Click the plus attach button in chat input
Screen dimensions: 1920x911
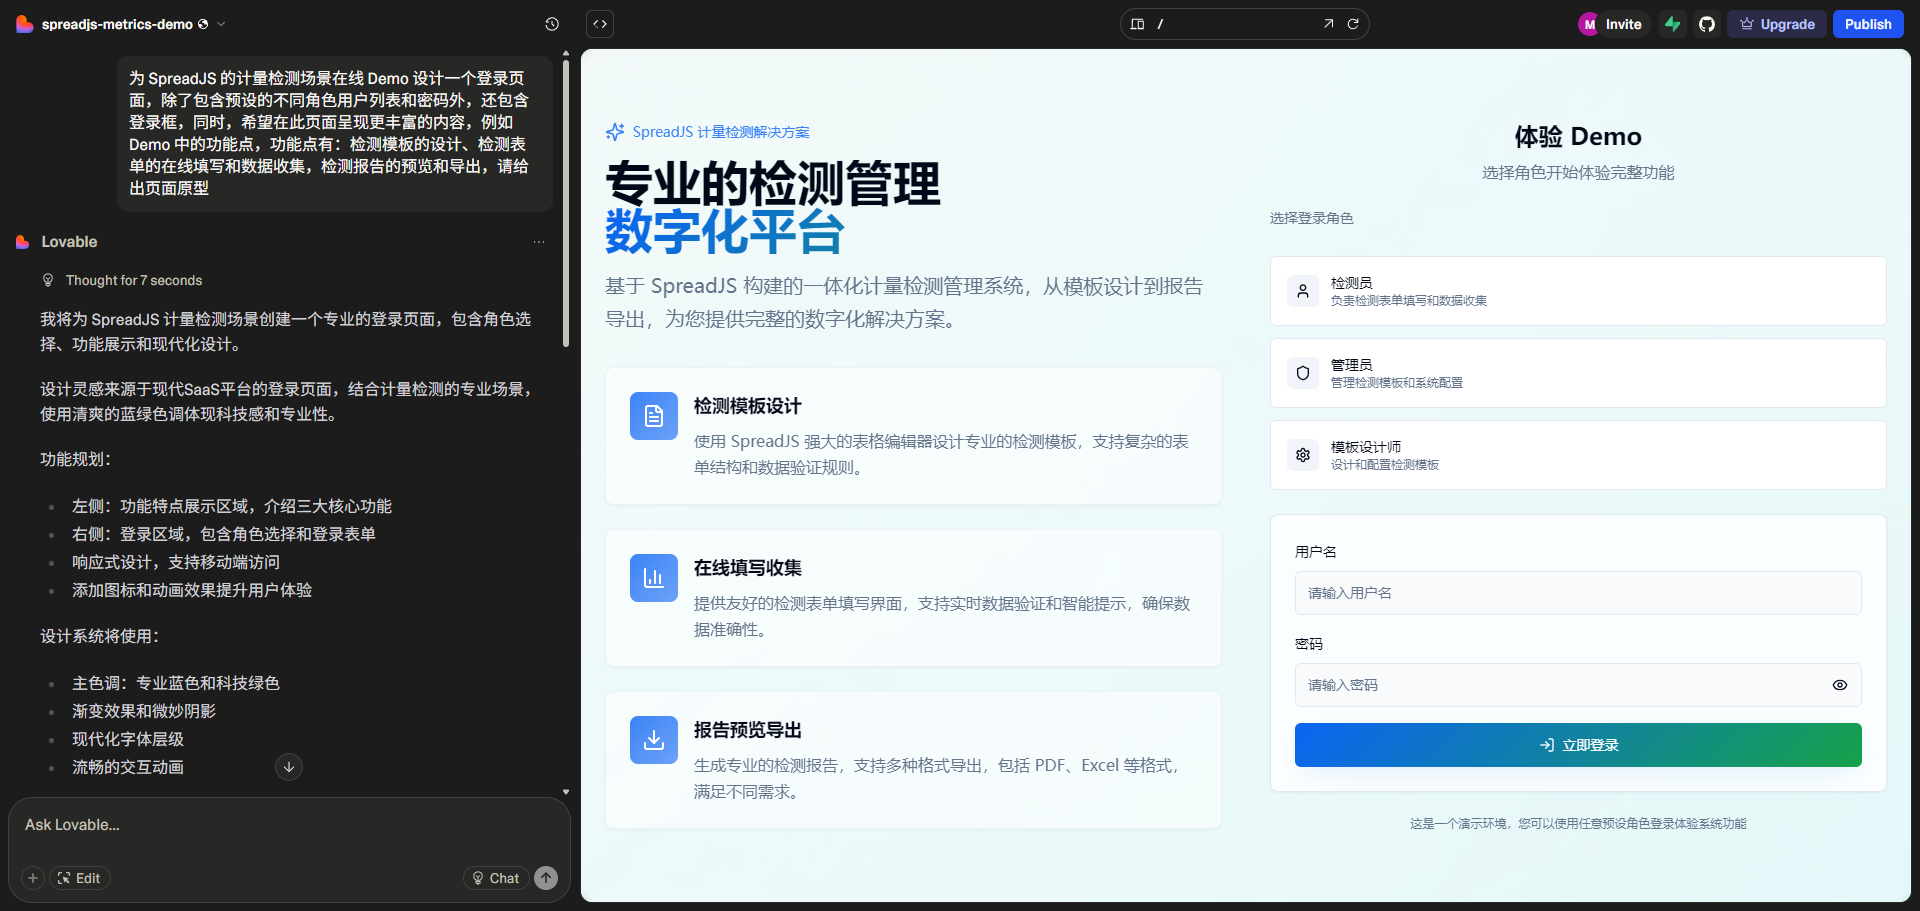(33, 878)
